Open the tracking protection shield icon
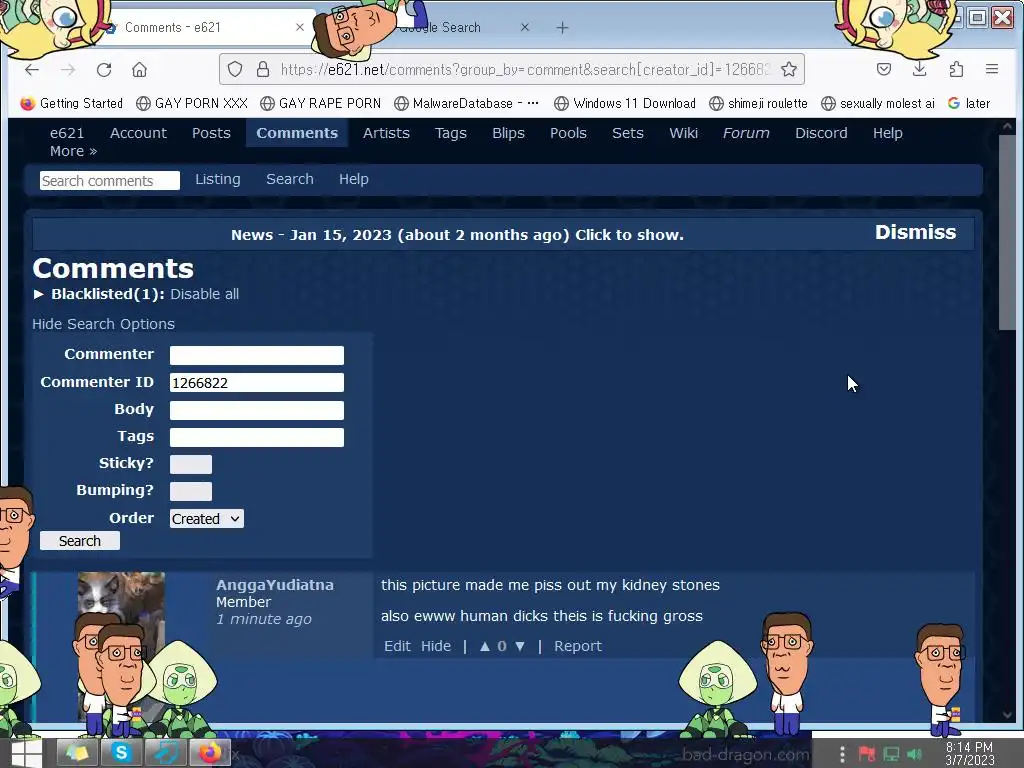The image size is (1024, 768). pyautogui.click(x=235, y=69)
